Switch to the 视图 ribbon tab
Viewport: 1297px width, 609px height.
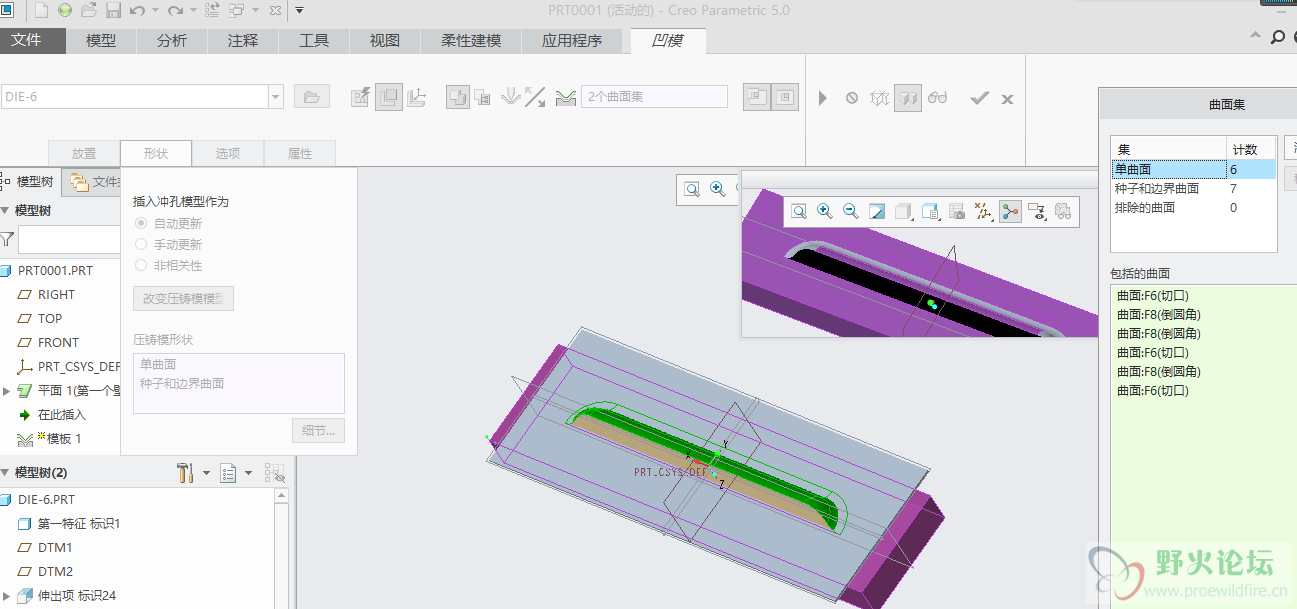(385, 41)
